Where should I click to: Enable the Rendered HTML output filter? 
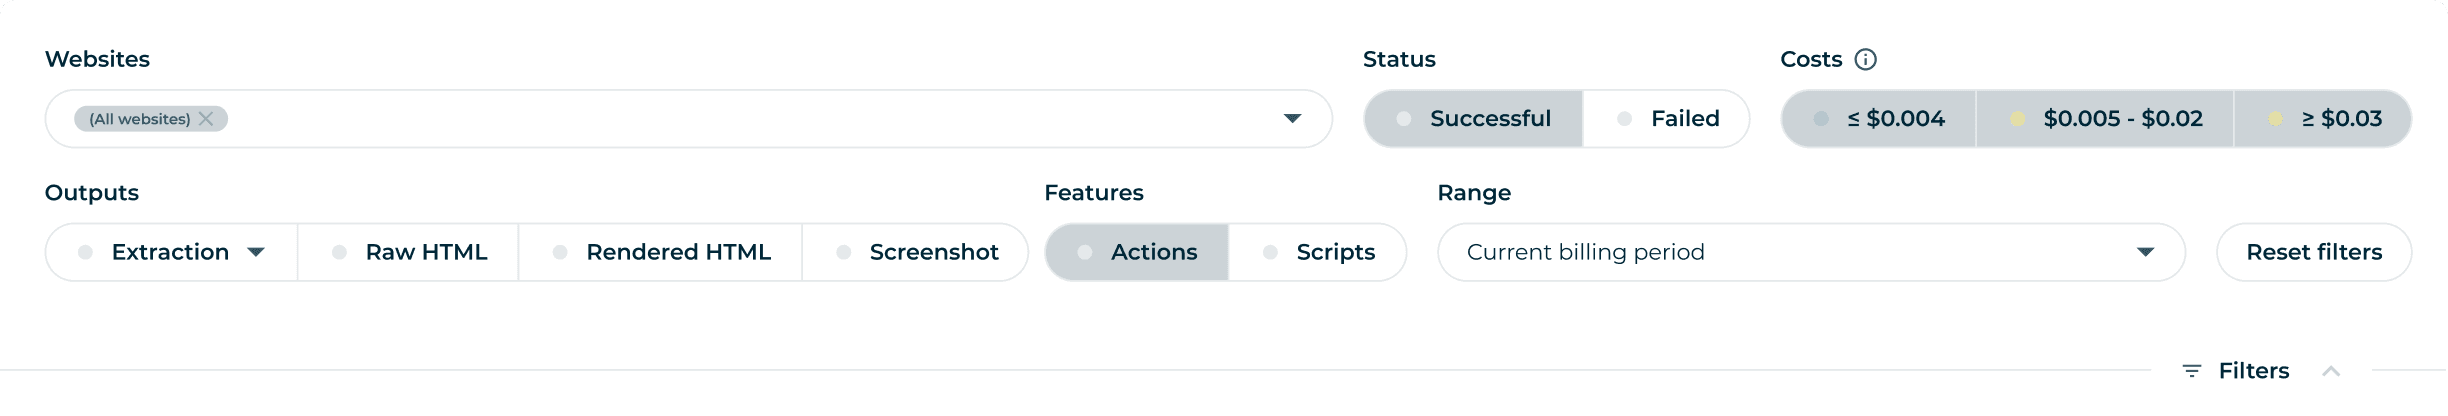(660, 252)
